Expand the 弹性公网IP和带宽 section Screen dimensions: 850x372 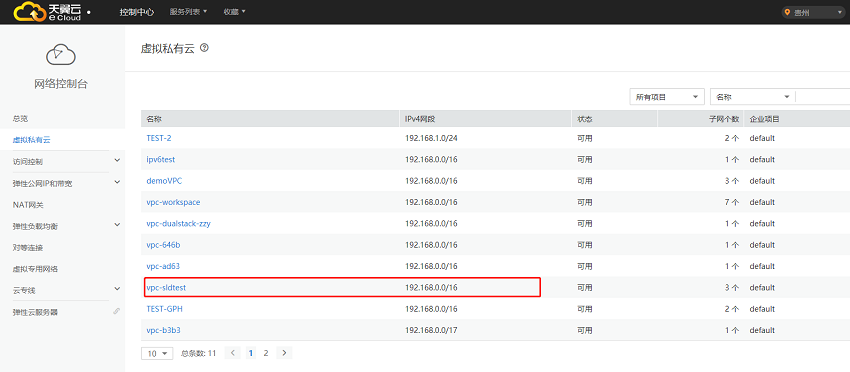[117, 182]
